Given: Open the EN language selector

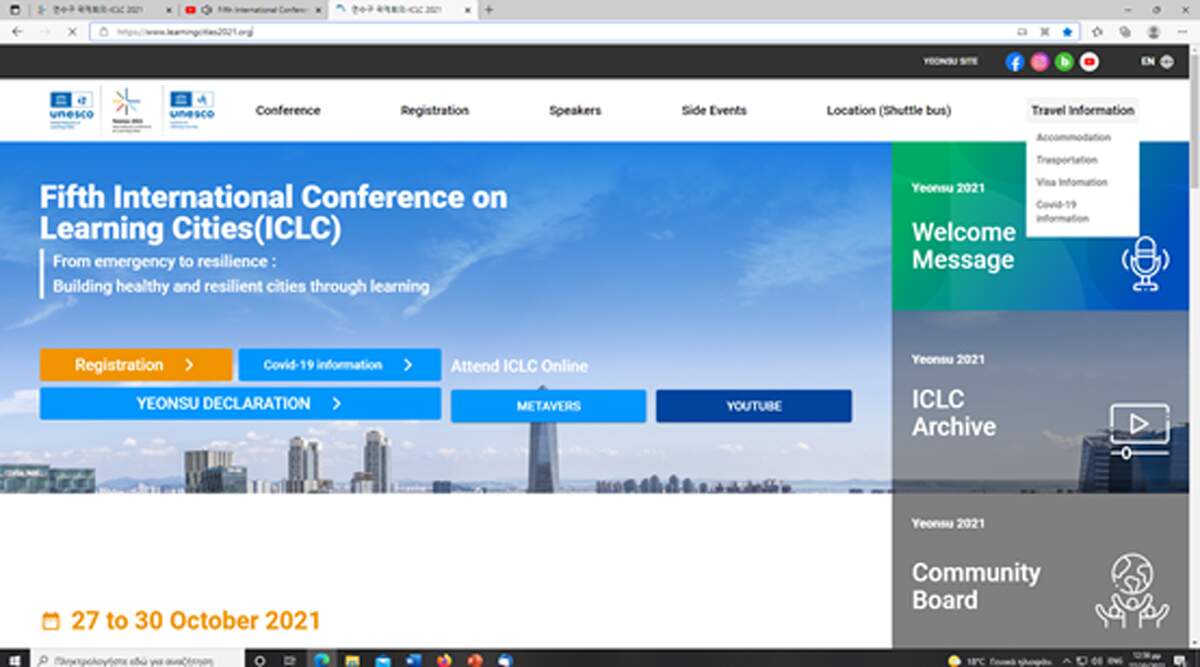Looking at the screenshot, I should (1148, 62).
